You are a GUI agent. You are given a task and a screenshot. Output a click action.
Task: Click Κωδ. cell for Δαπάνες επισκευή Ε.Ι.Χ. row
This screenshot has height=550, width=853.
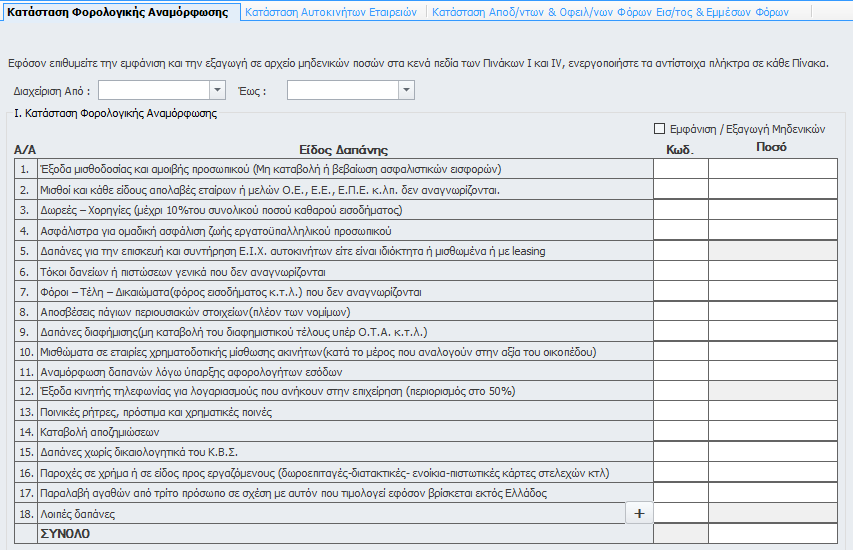point(681,250)
